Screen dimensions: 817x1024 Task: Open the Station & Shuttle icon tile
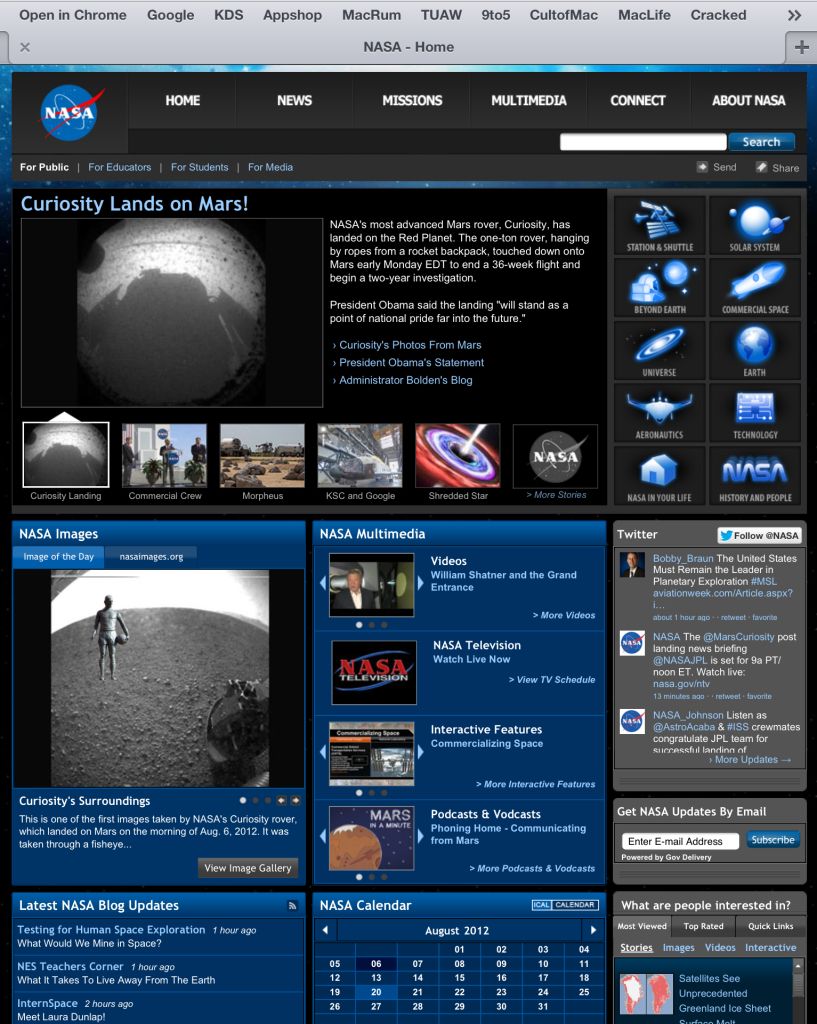[659, 225]
